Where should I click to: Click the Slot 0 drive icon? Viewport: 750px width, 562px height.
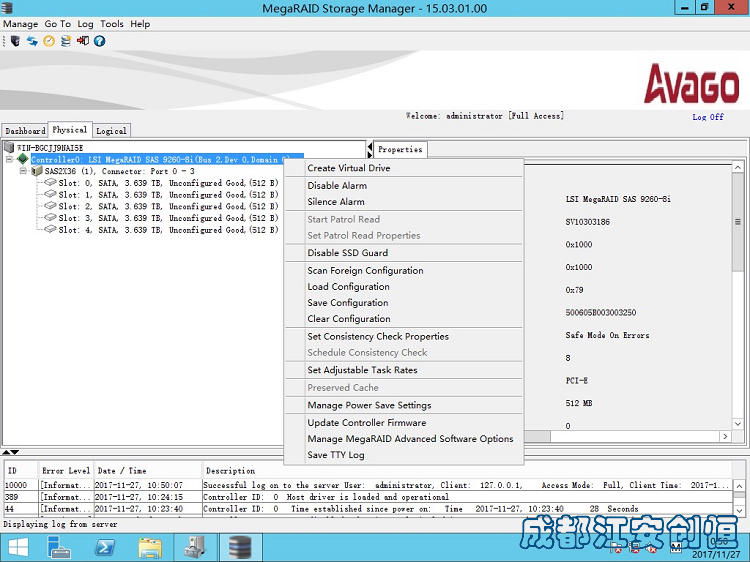click(x=50, y=182)
